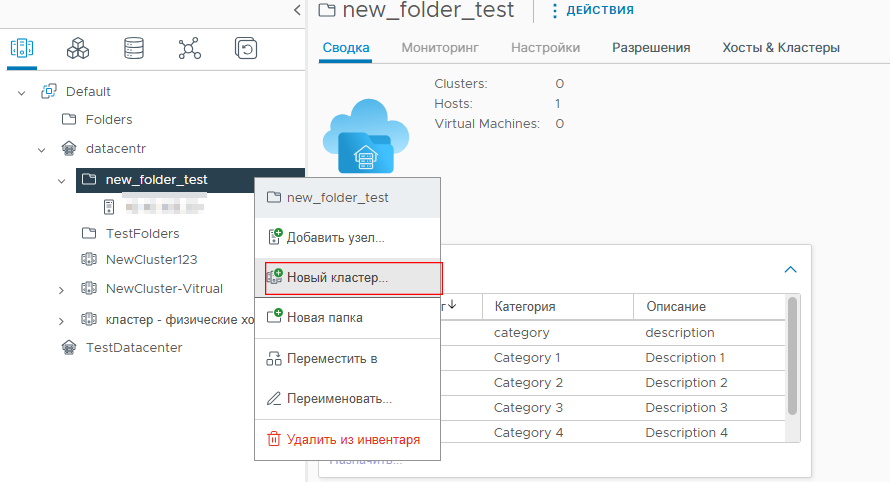890x482 pixels.
Task: Collapse the datacentr tree node
Action: tap(41, 150)
